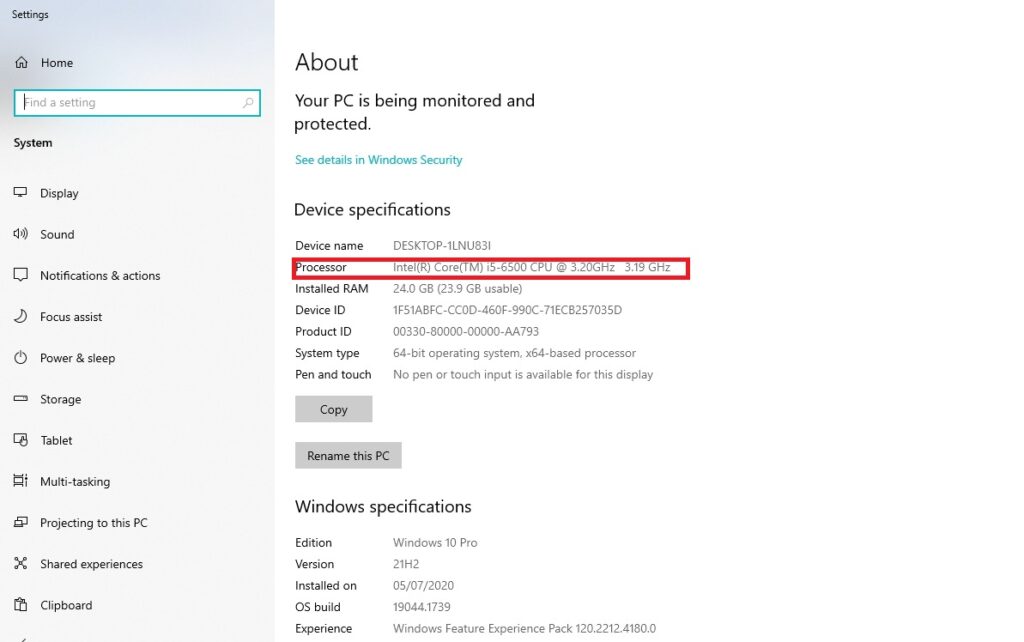Click the Tablet icon in the sidebar

click(21, 440)
